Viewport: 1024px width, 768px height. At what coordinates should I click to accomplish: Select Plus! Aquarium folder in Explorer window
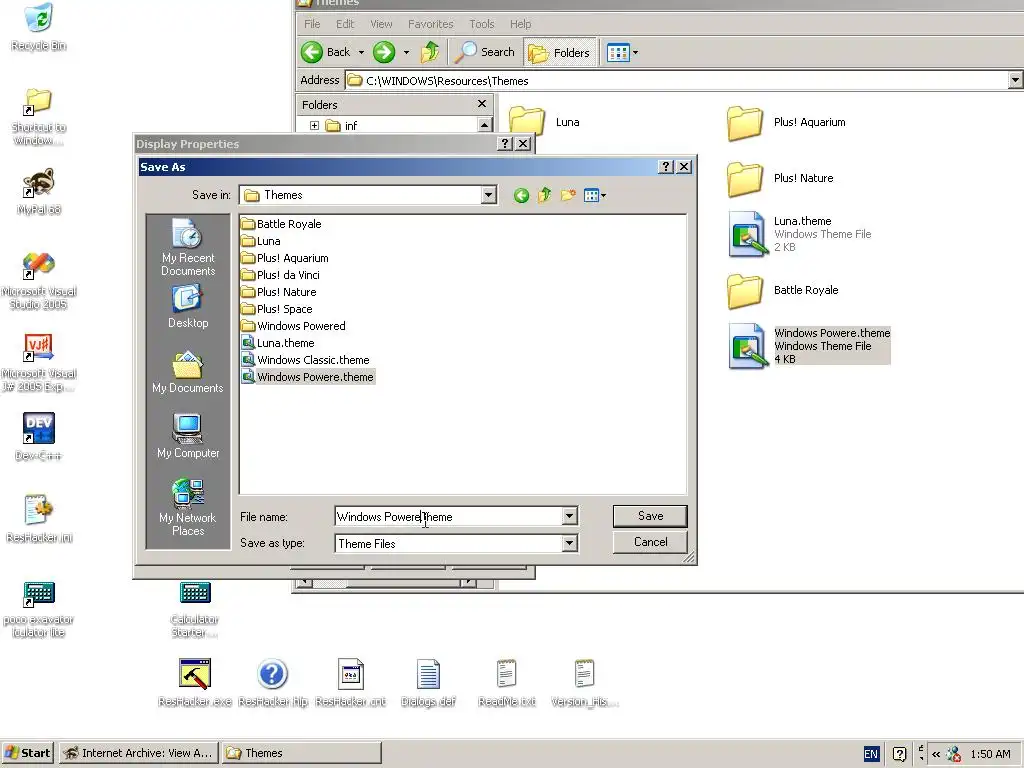tap(787, 123)
